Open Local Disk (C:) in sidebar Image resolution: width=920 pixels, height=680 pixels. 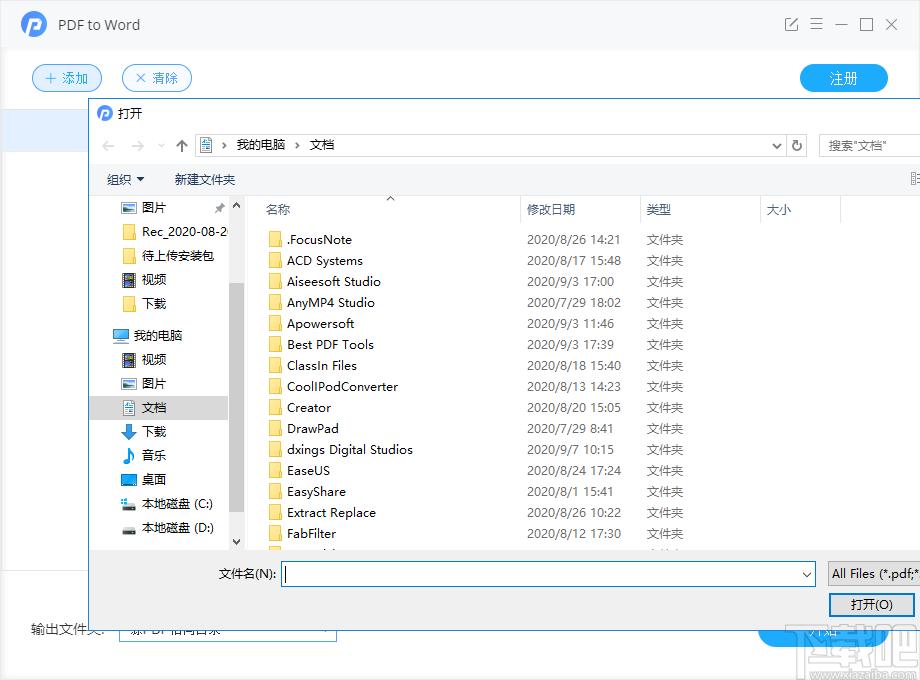(176, 504)
